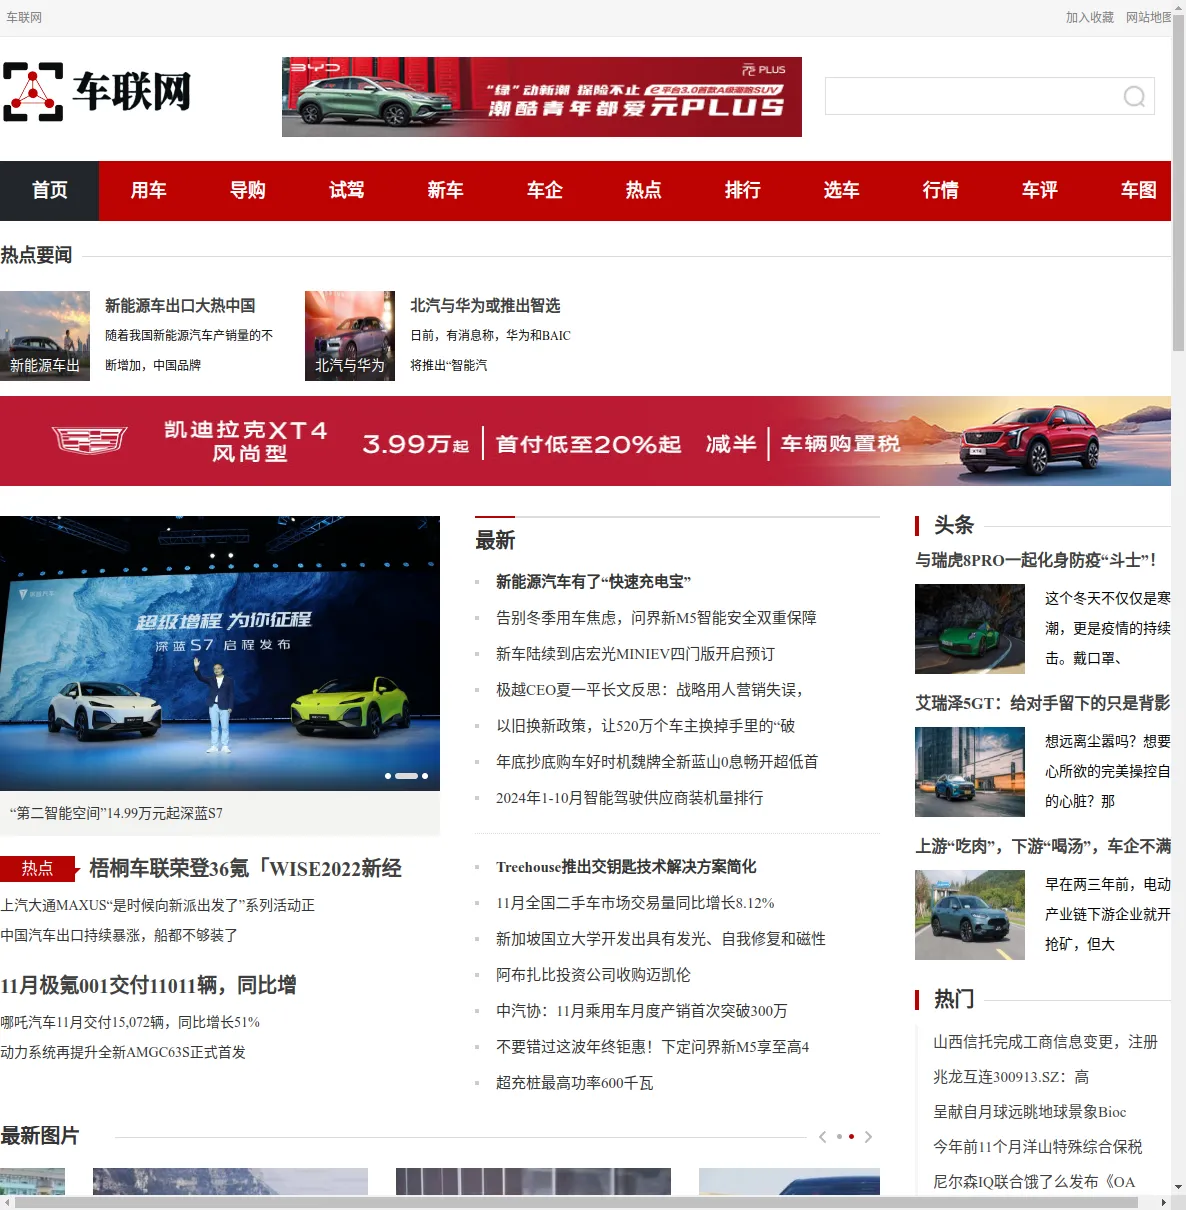Open 新车陆续到店宏光MINIEV article
This screenshot has height=1210, width=1186.
[x=635, y=654]
